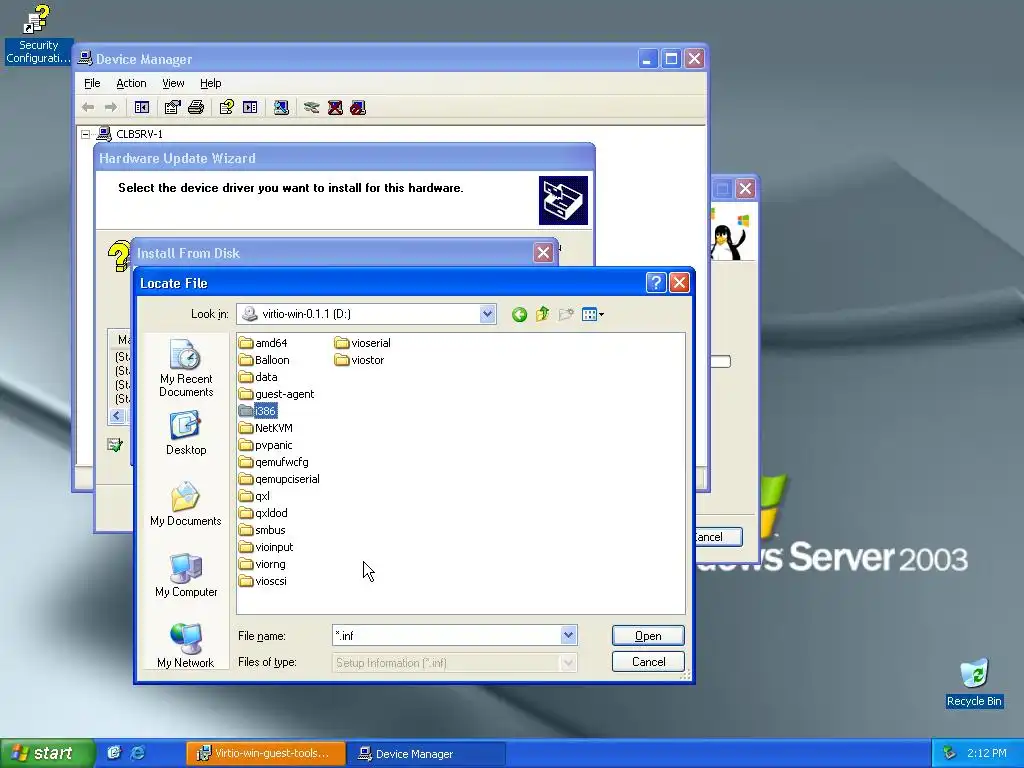Open My Recent Documents place
The height and width of the screenshot is (768, 1024).
coord(186,368)
